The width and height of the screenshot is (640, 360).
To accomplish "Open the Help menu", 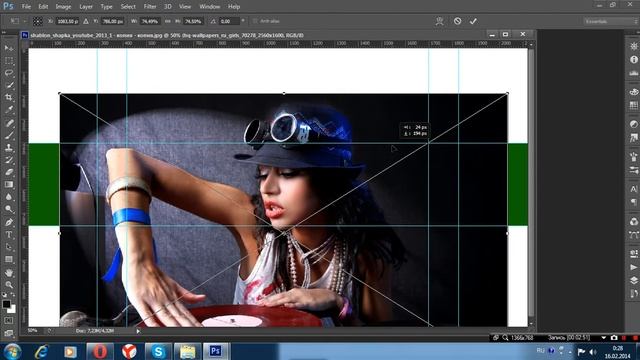I will 233,7.
